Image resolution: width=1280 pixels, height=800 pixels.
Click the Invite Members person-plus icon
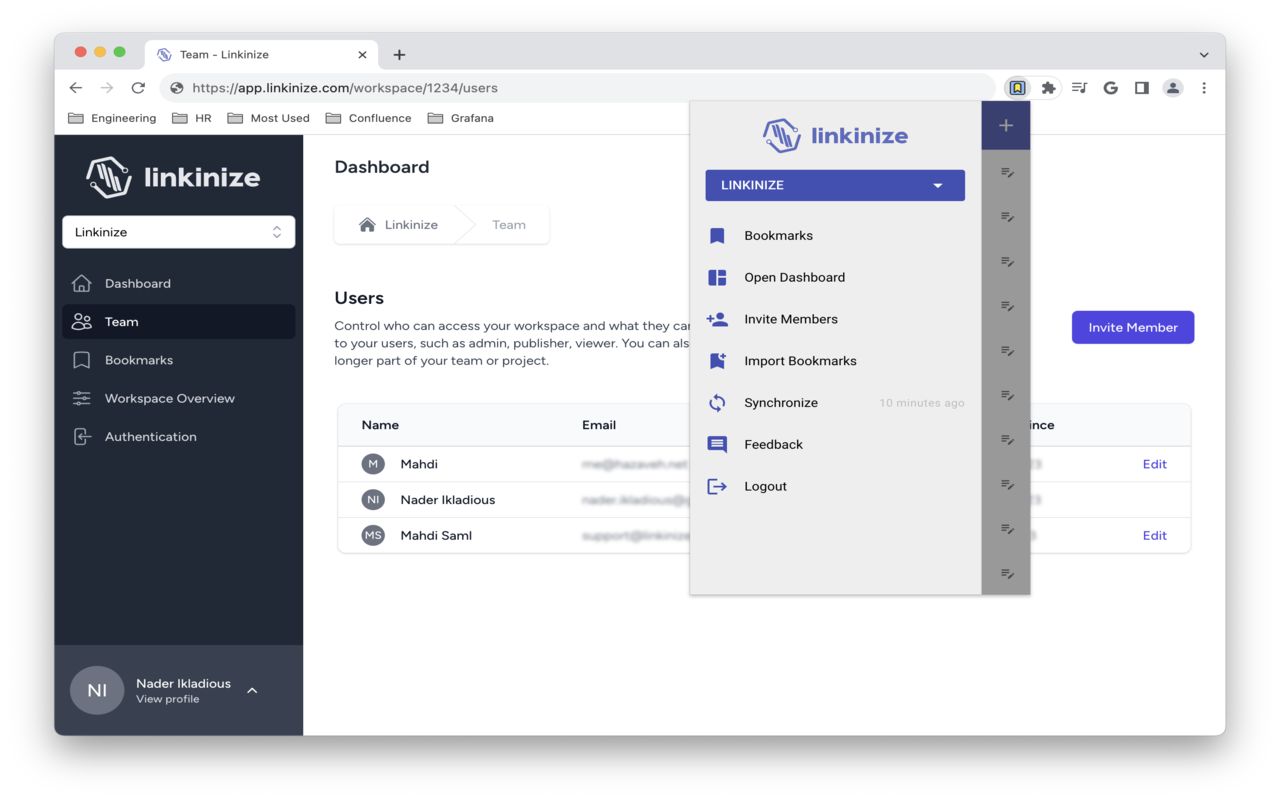tap(717, 319)
